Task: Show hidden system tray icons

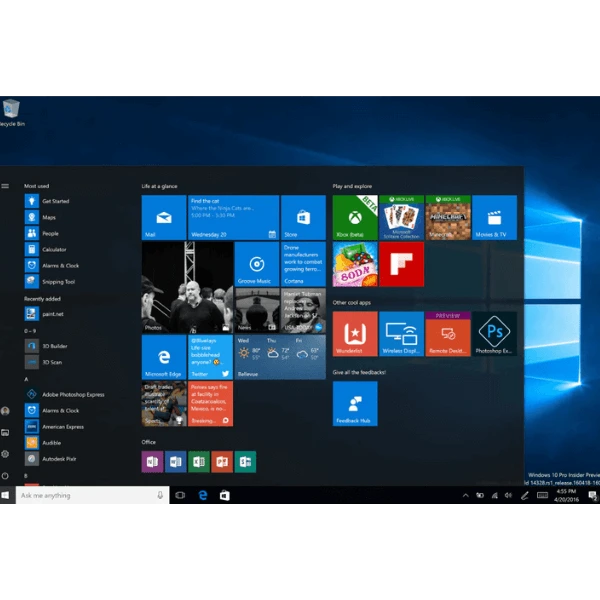Action: 465,496
